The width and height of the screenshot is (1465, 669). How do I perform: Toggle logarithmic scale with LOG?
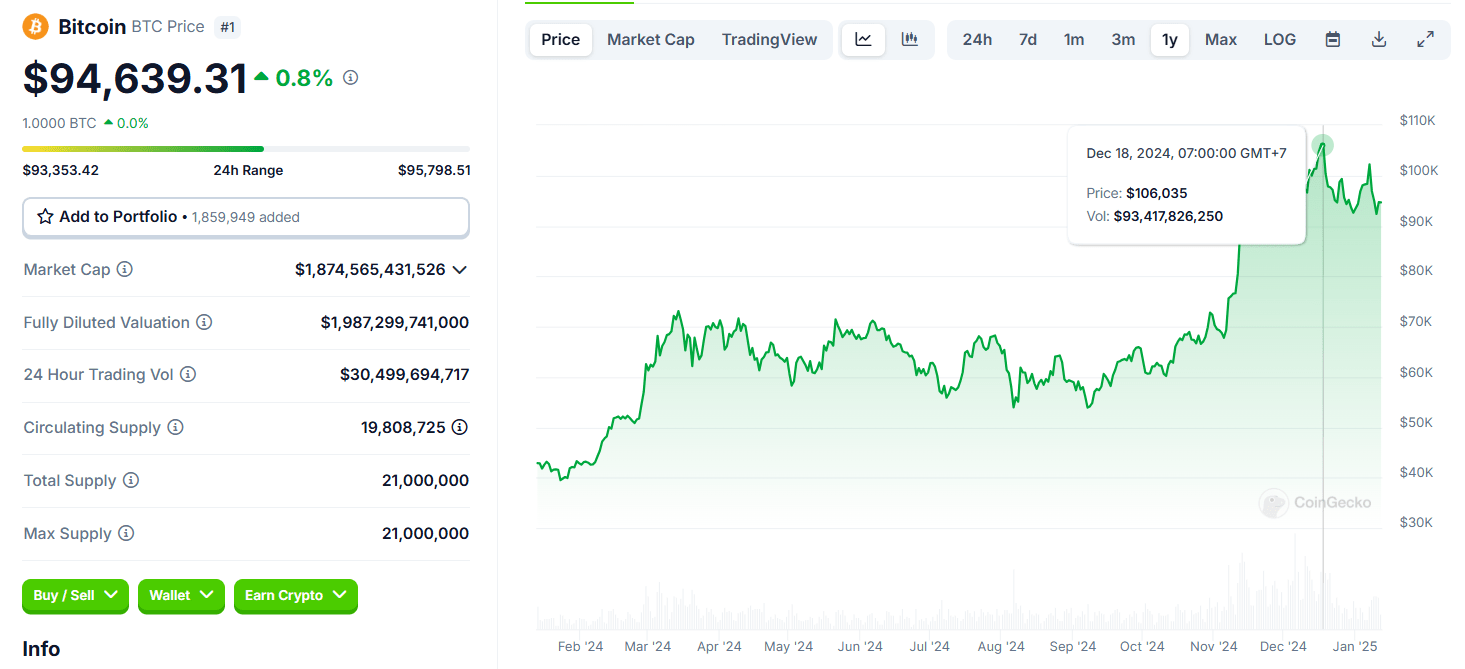(x=1279, y=39)
